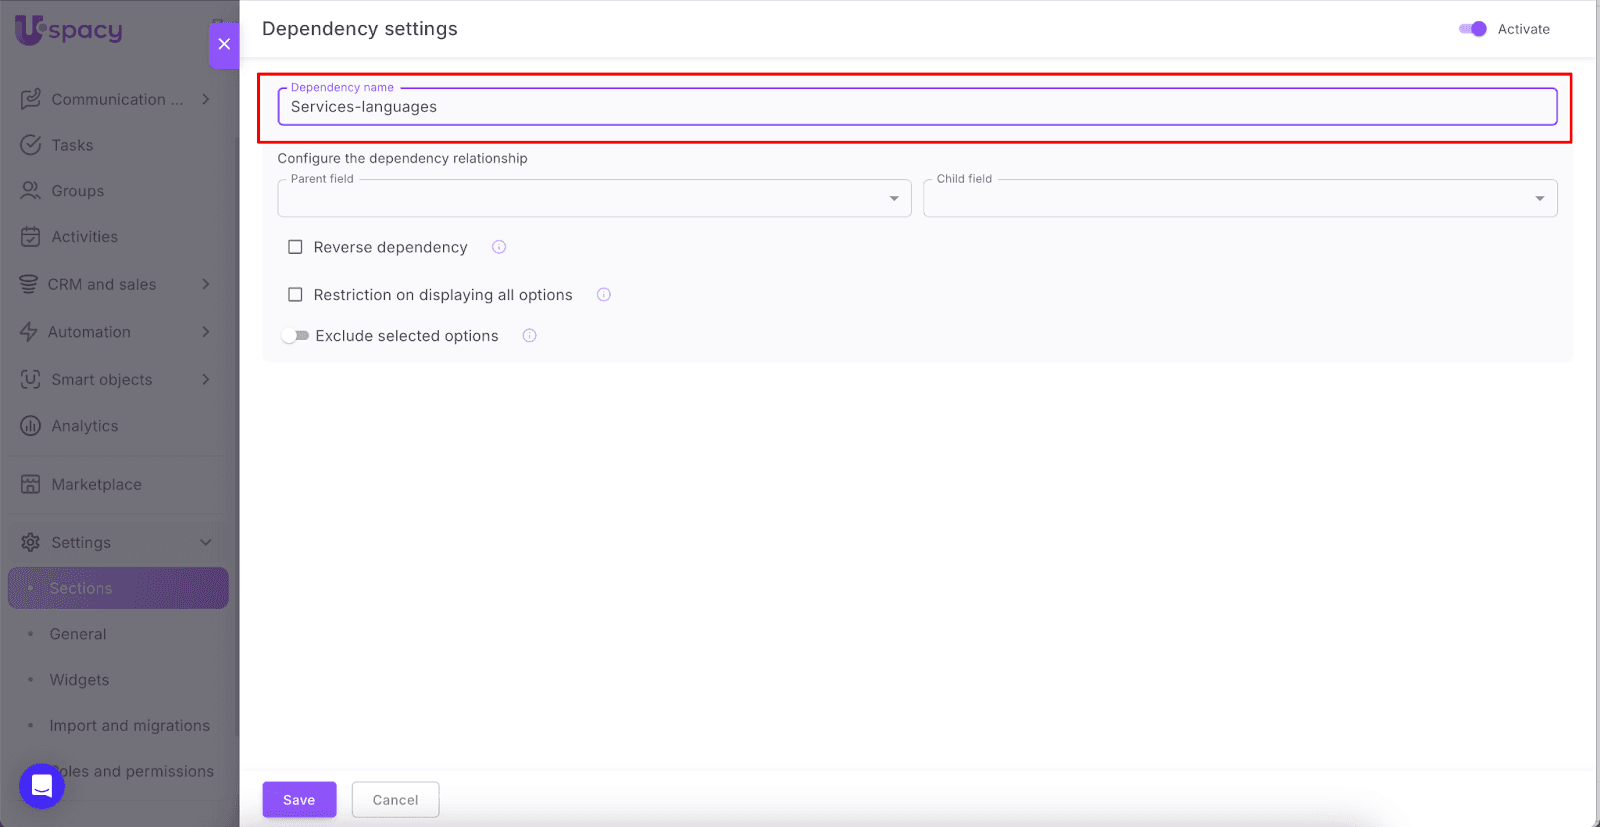Click the Analytics chart icon
The height and width of the screenshot is (827, 1600).
tap(31, 426)
